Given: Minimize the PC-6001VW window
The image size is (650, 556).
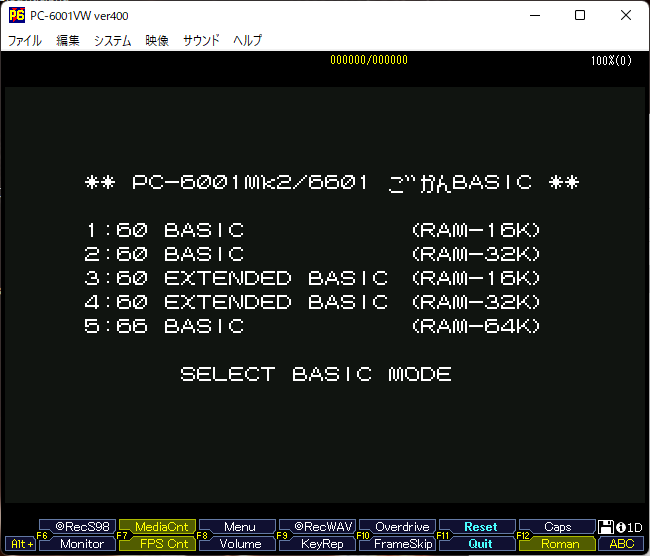Looking at the screenshot, I should [535, 15].
